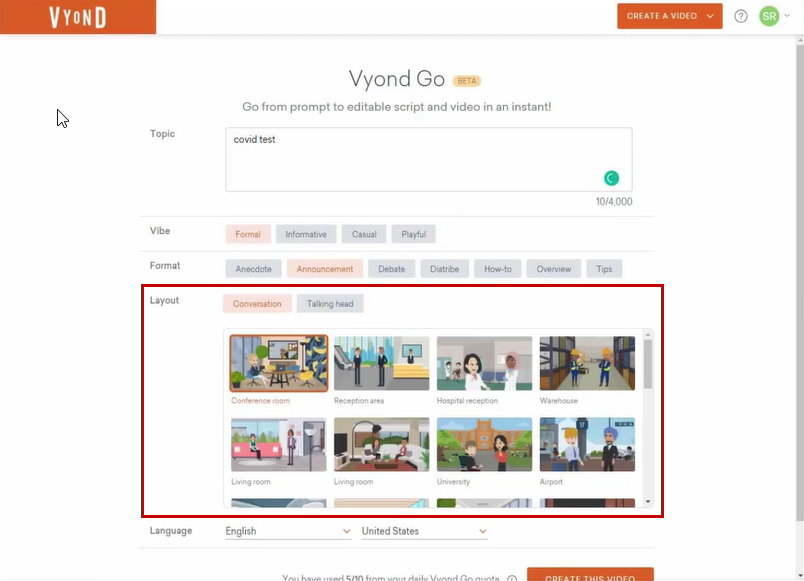The width and height of the screenshot is (804, 581).
Task: Click the BETA badge next to title
Action: pyautogui.click(x=467, y=81)
